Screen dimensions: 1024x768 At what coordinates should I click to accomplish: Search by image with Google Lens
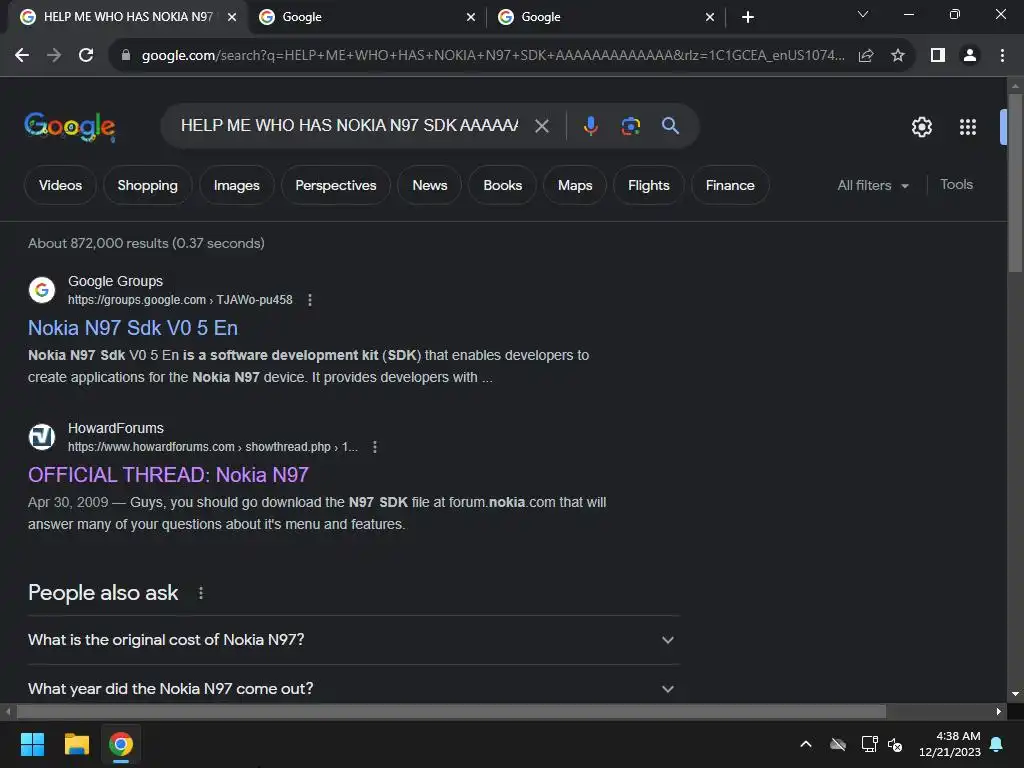coord(630,125)
